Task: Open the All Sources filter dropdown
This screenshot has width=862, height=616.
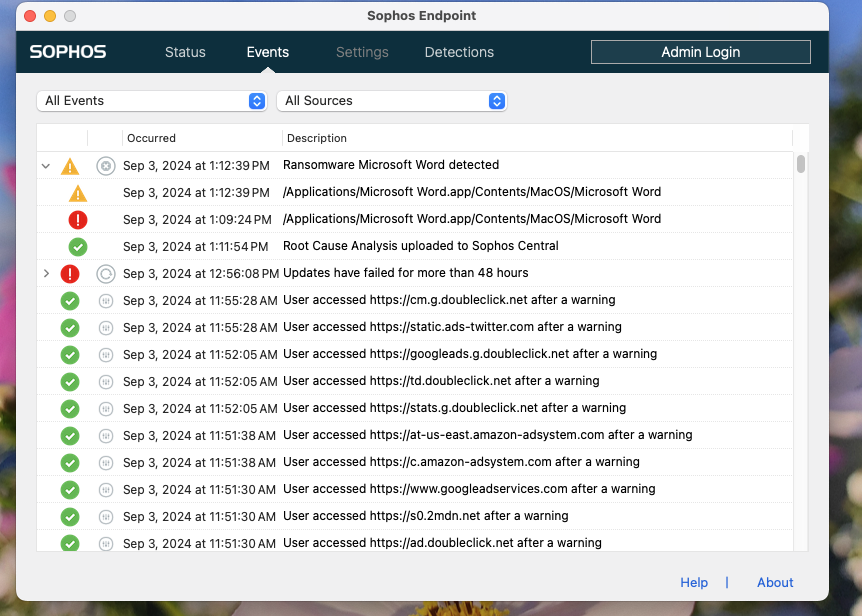Action: [391, 101]
